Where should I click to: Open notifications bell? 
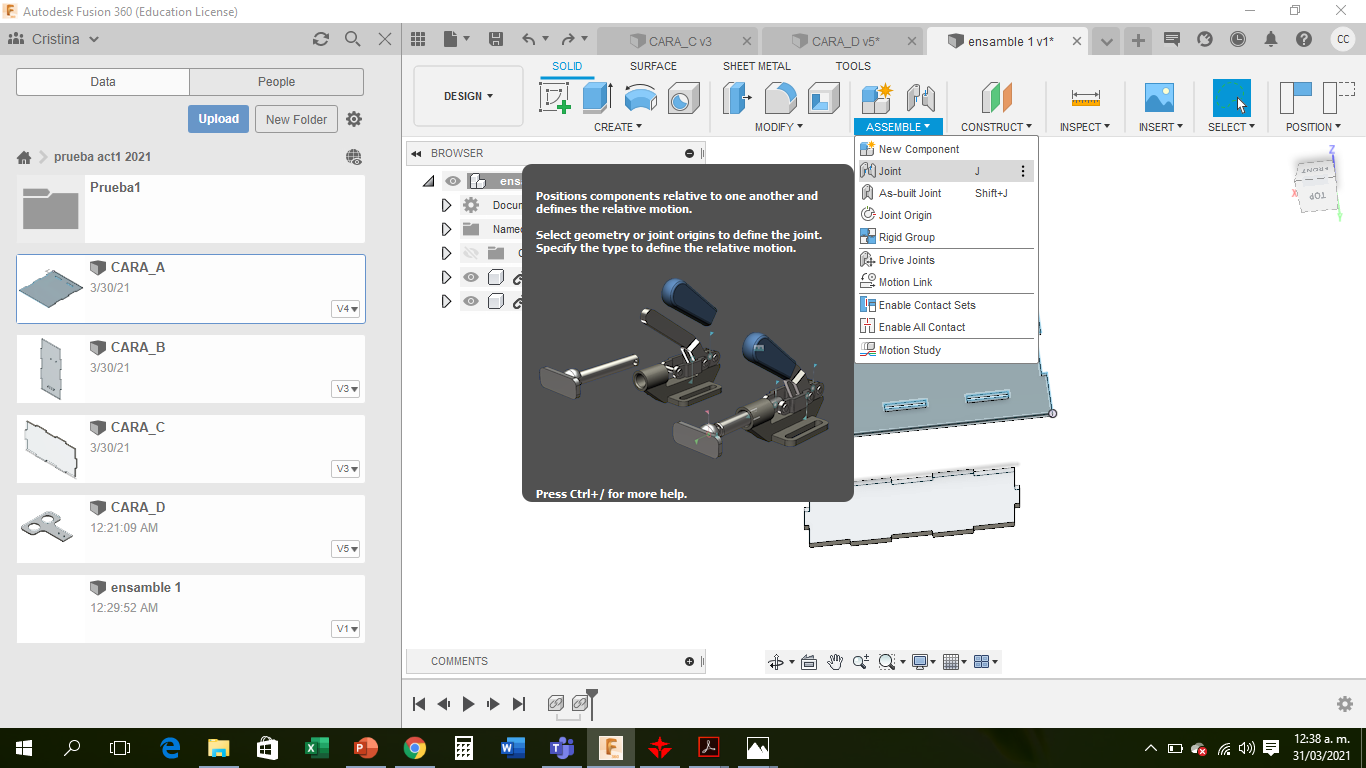coord(1271,39)
